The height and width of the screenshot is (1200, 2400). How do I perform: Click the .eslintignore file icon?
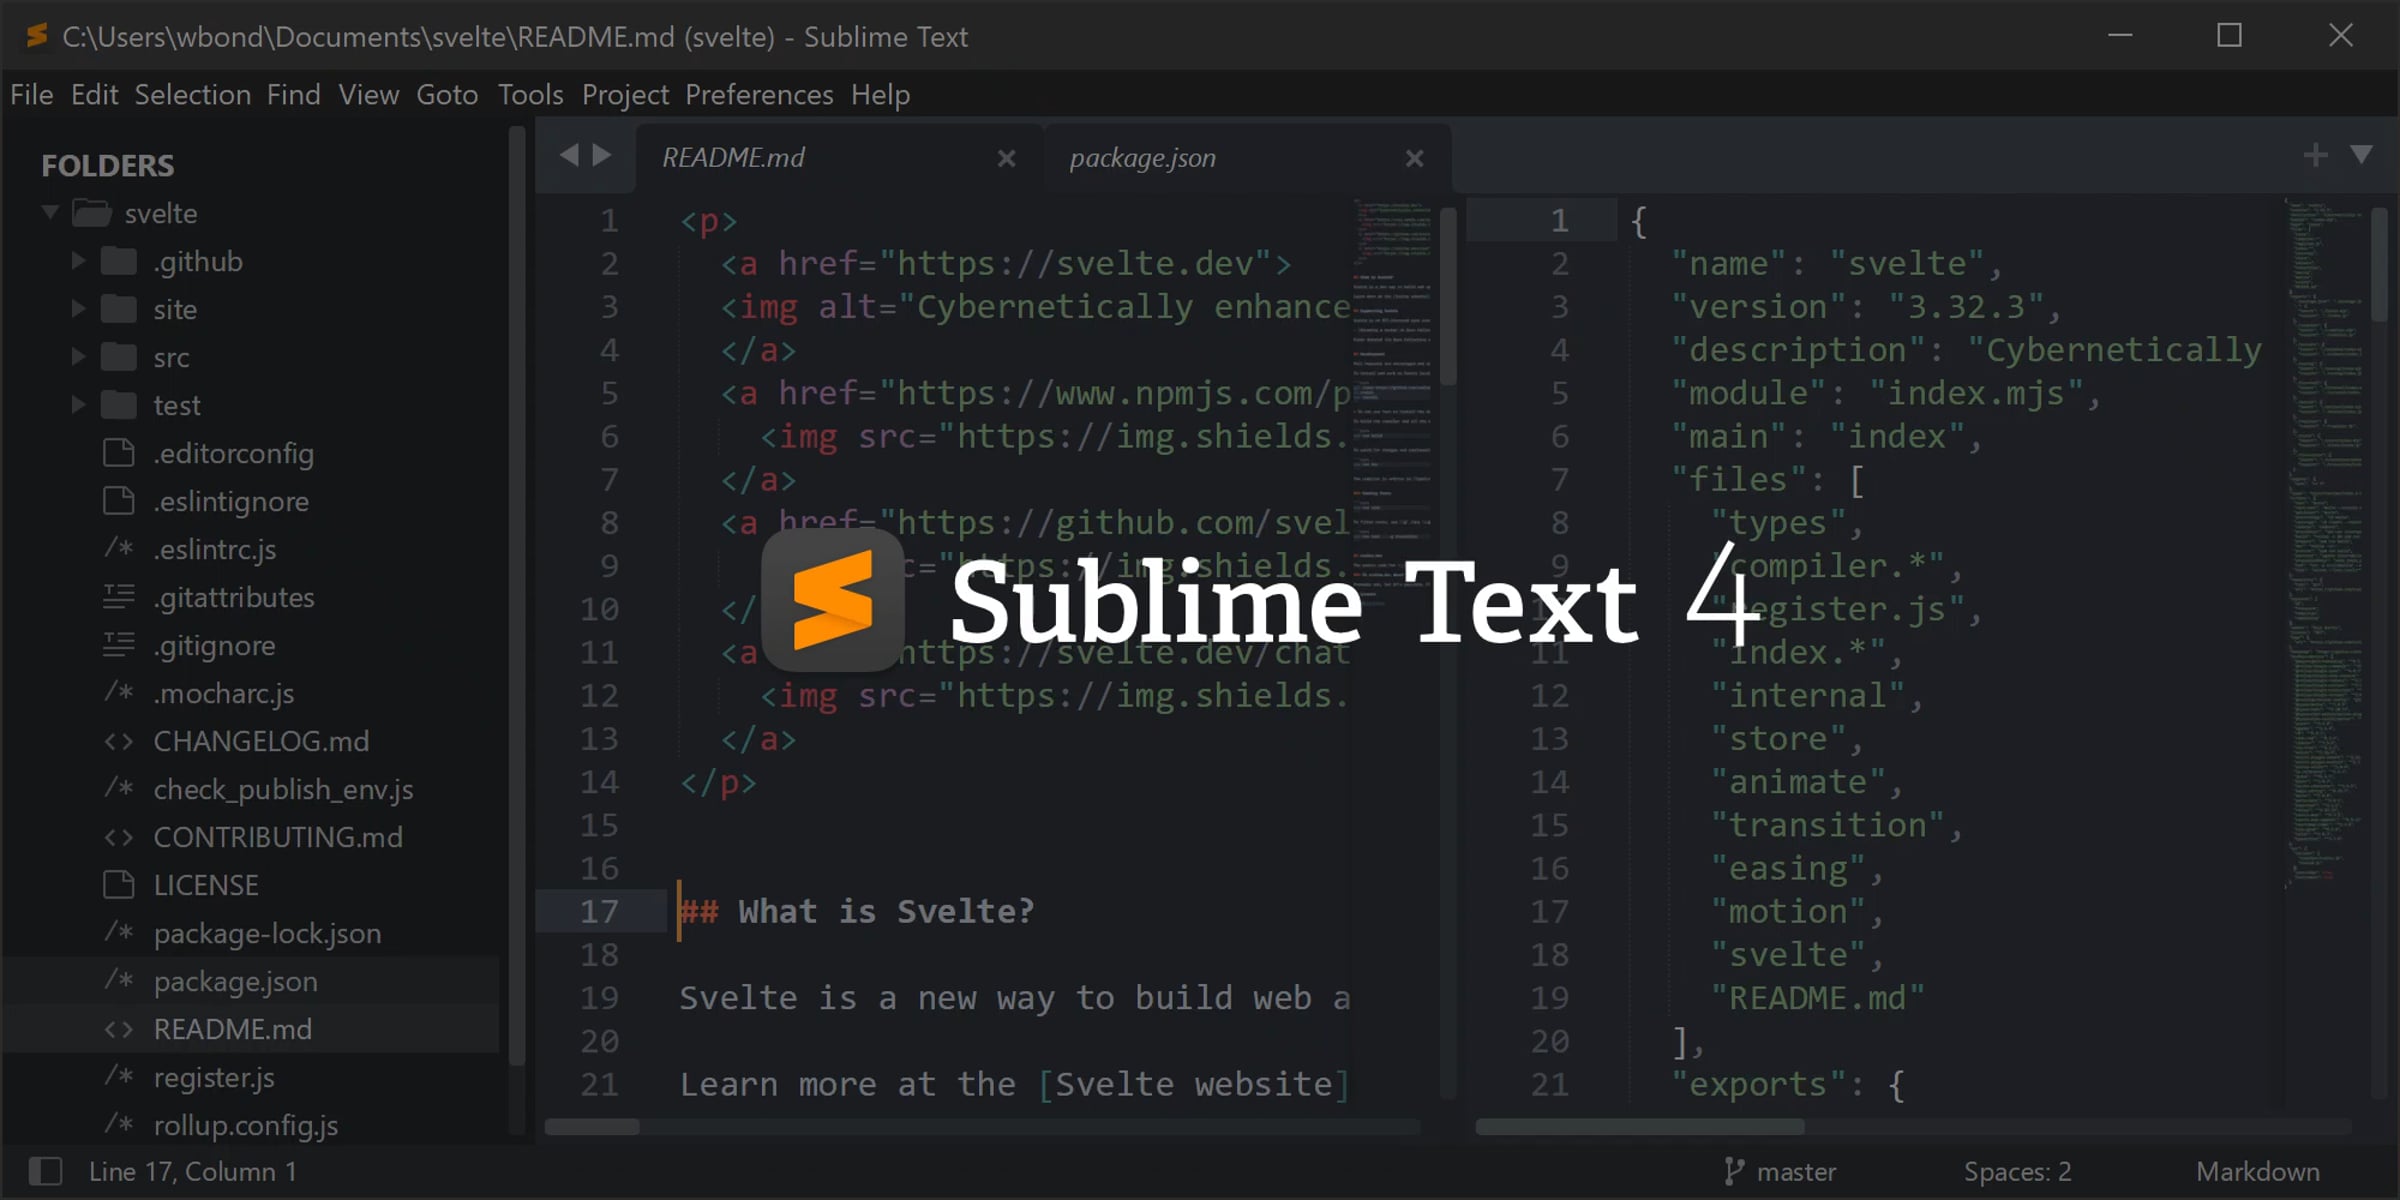click(x=119, y=501)
